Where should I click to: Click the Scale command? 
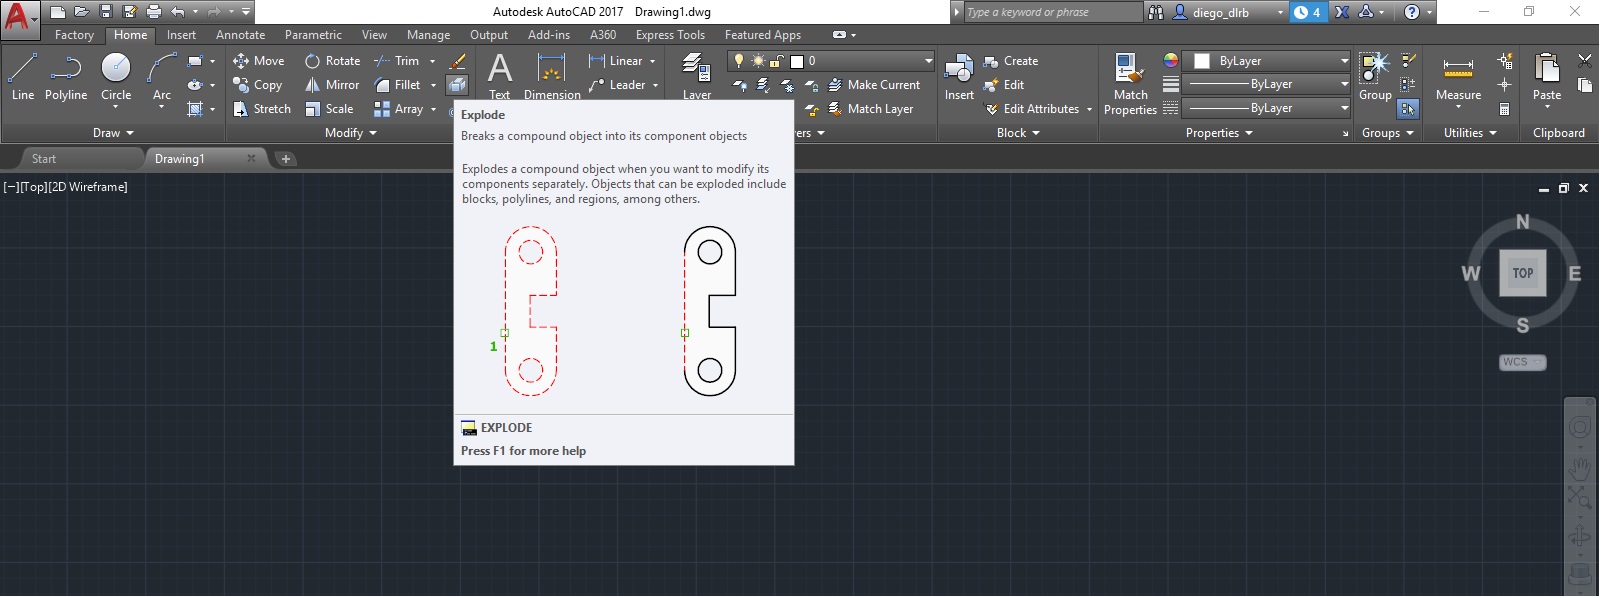329,109
